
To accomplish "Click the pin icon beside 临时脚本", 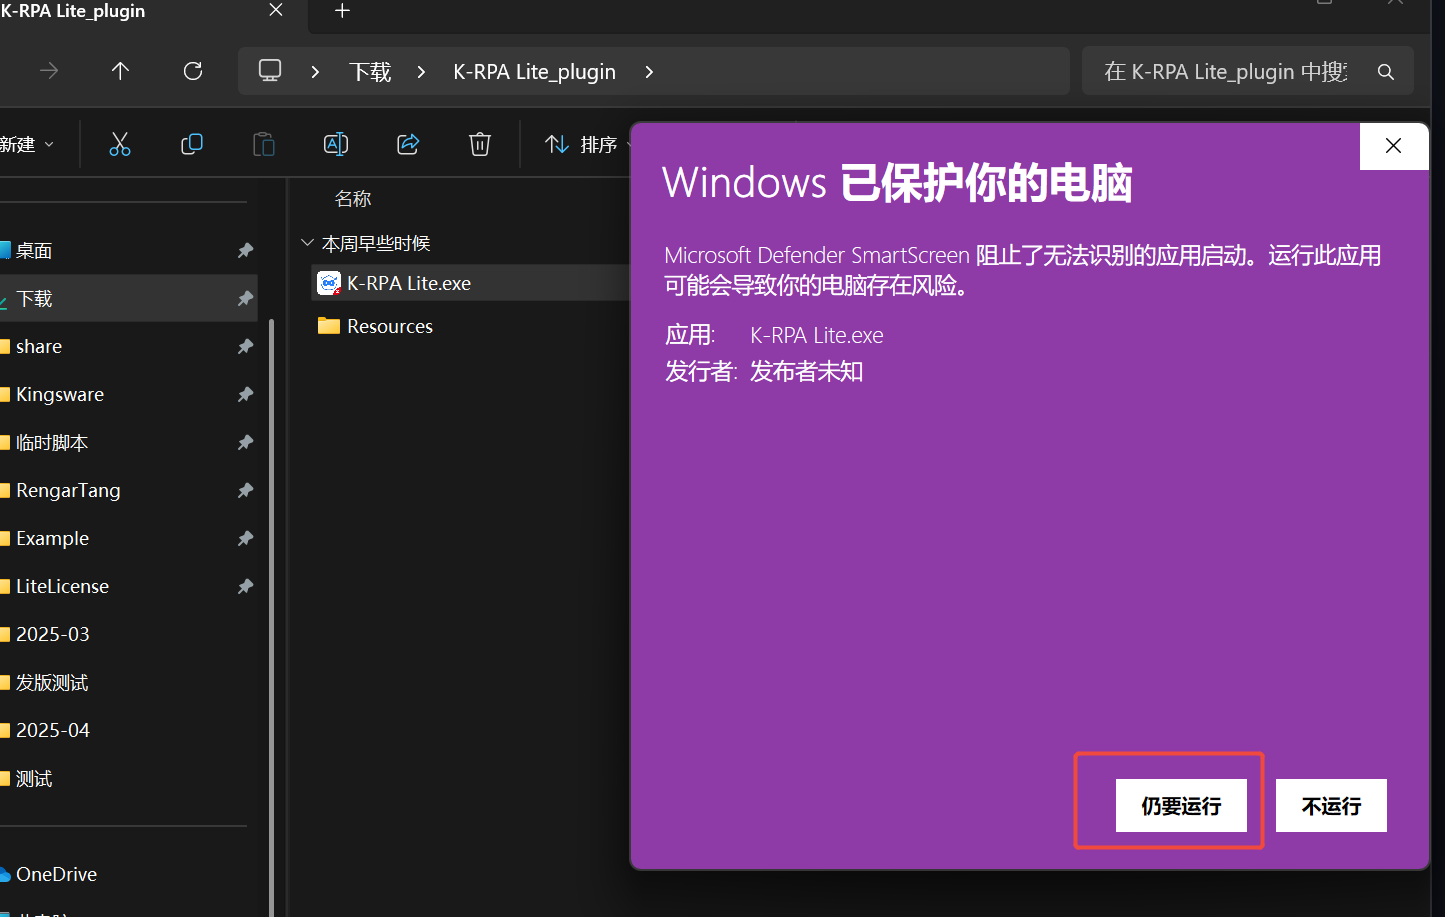I will coord(245,443).
